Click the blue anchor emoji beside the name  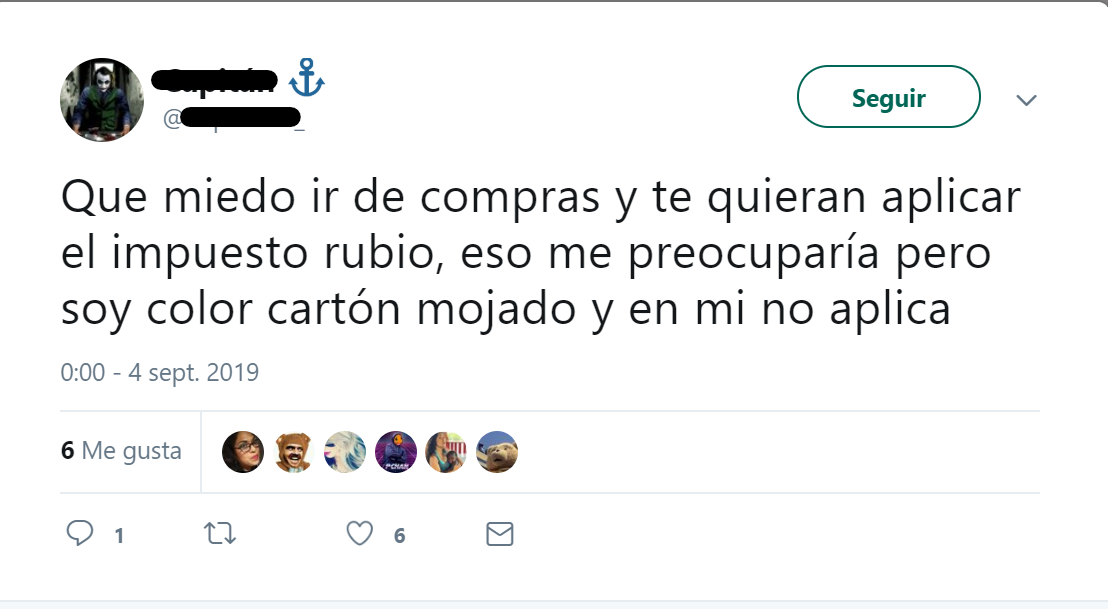pyautogui.click(x=307, y=78)
